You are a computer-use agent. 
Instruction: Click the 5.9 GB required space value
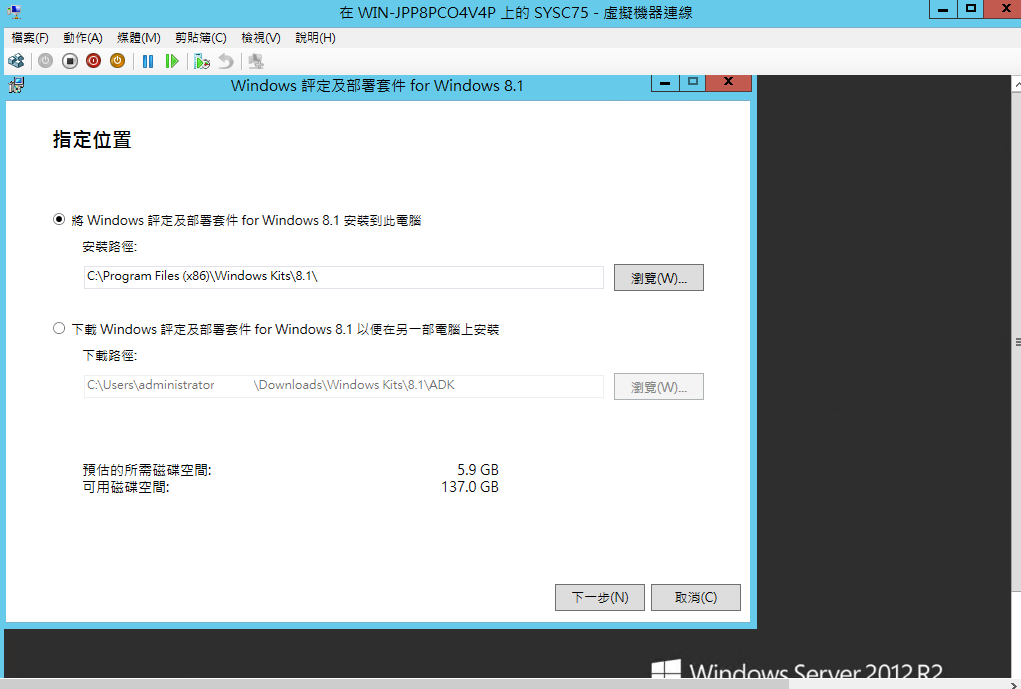tap(478, 470)
